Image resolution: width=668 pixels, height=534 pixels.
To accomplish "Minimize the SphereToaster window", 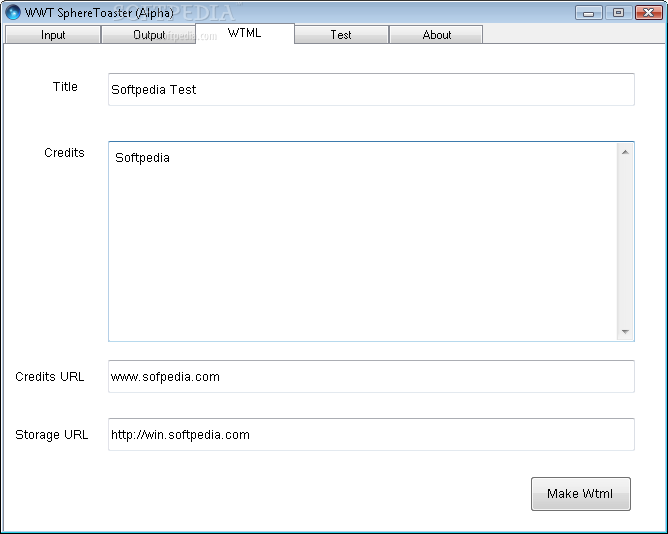I will (x=588, y=13).
